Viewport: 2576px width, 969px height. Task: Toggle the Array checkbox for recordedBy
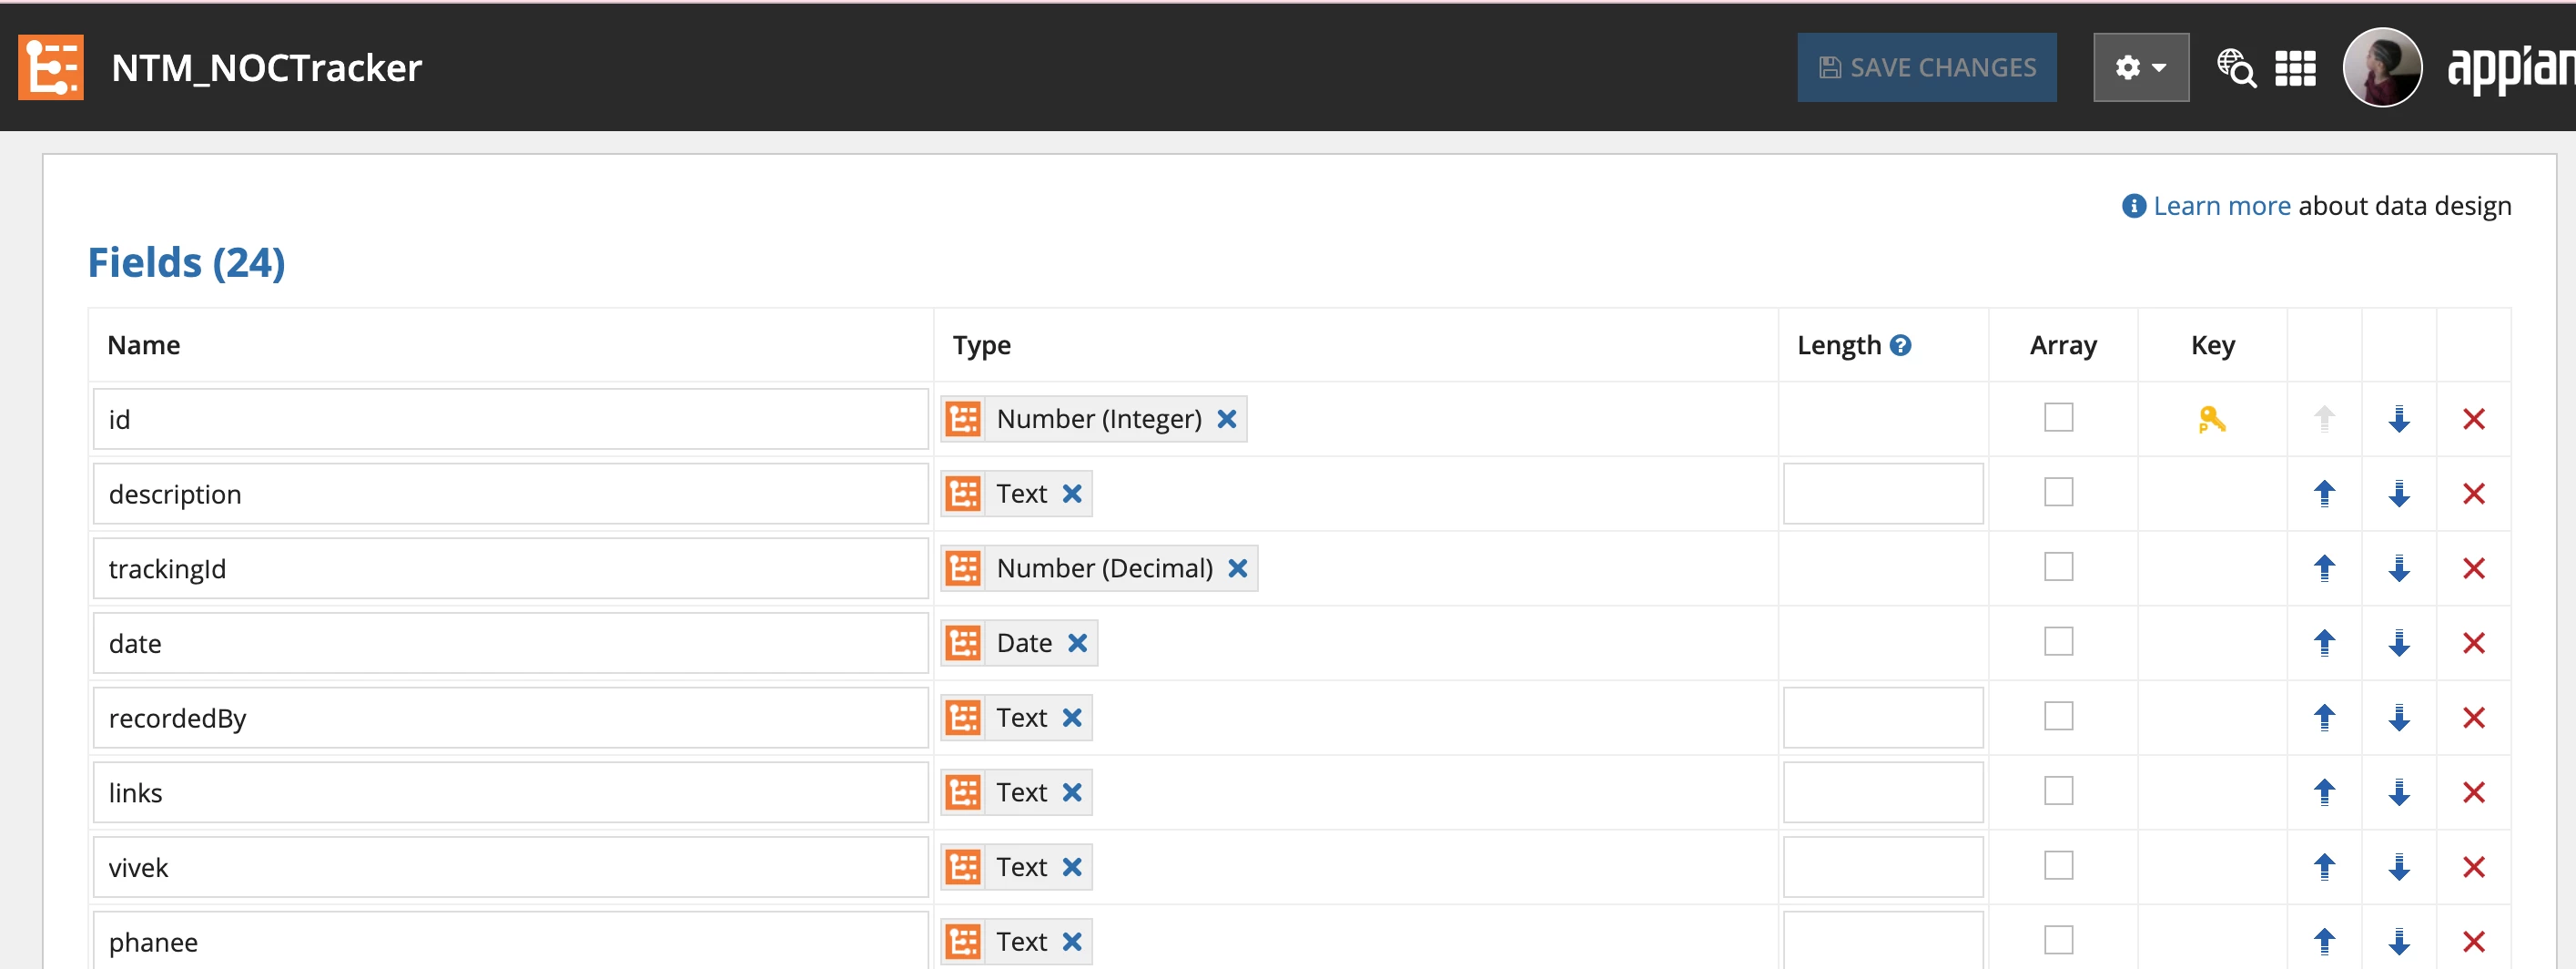coord(2058,716)
